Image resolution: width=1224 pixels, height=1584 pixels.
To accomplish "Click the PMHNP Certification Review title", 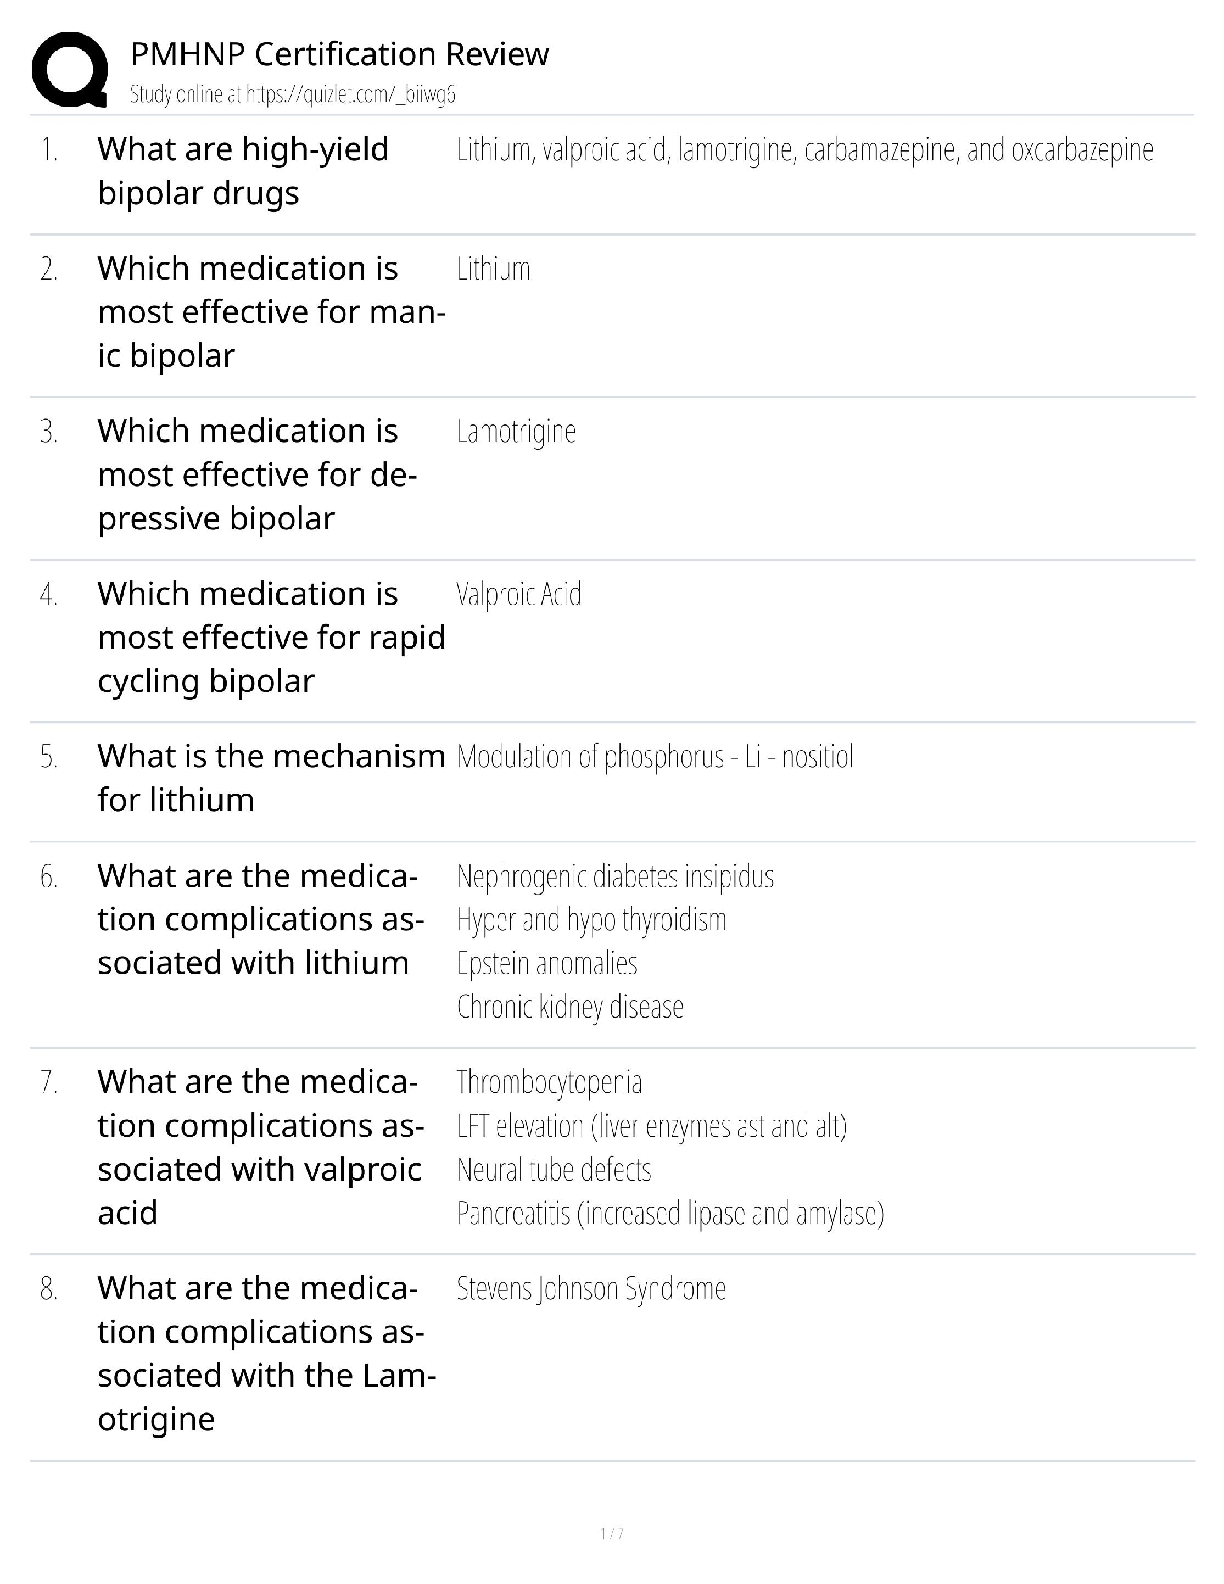I will [x=340, y=54].
